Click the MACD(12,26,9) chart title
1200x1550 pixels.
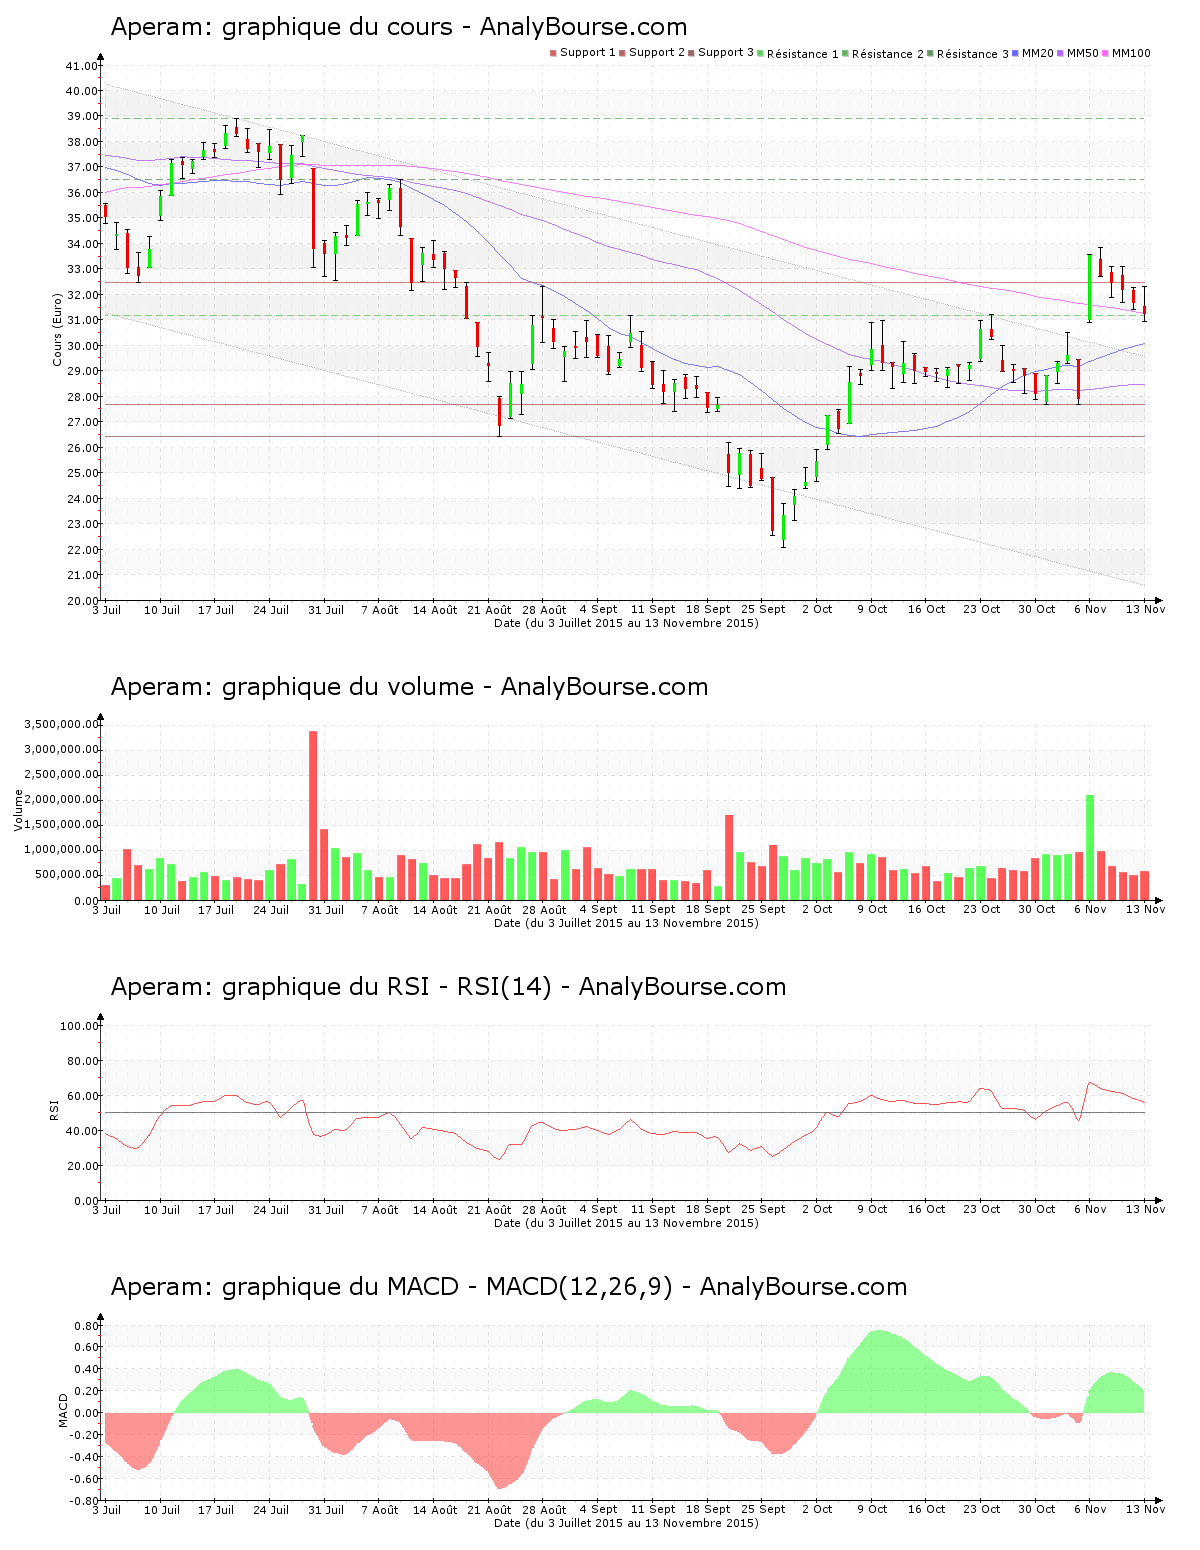508,1287
